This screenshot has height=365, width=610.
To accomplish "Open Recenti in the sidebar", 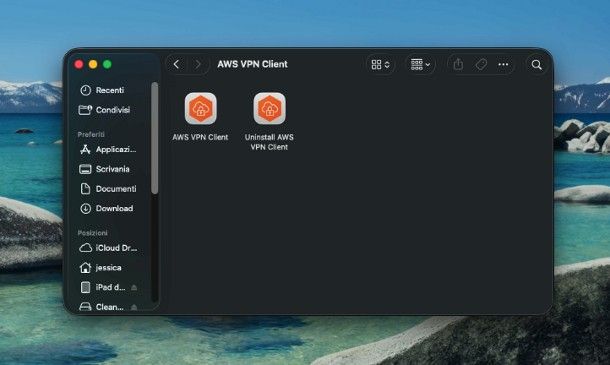I will pyautogui.click(x=102, y=90).
